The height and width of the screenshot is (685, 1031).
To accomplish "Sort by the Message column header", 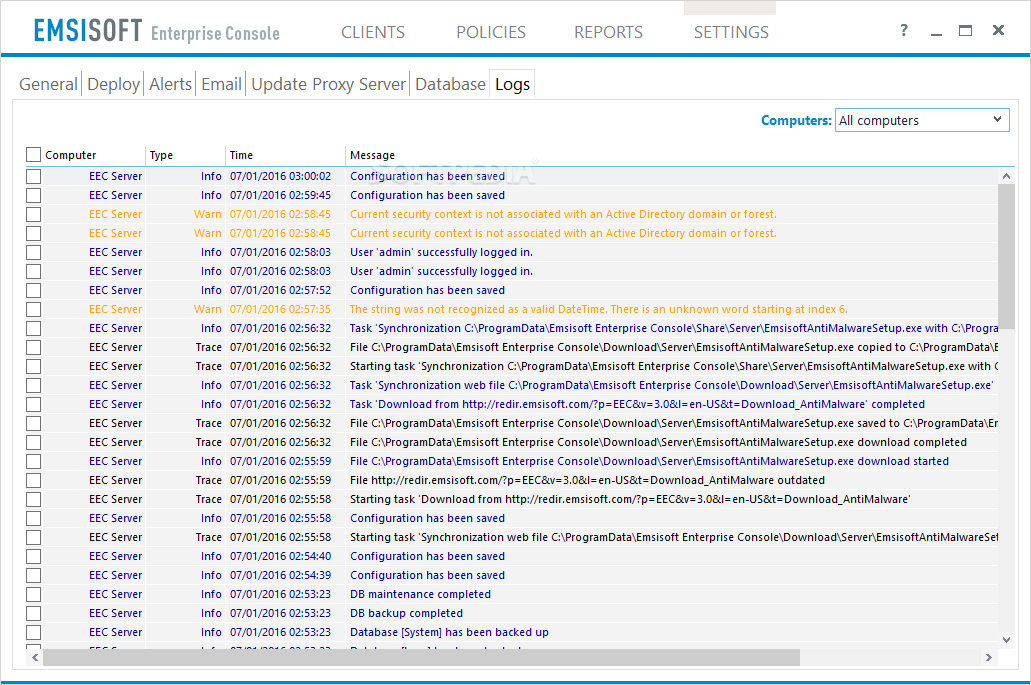I will point(372,155).
